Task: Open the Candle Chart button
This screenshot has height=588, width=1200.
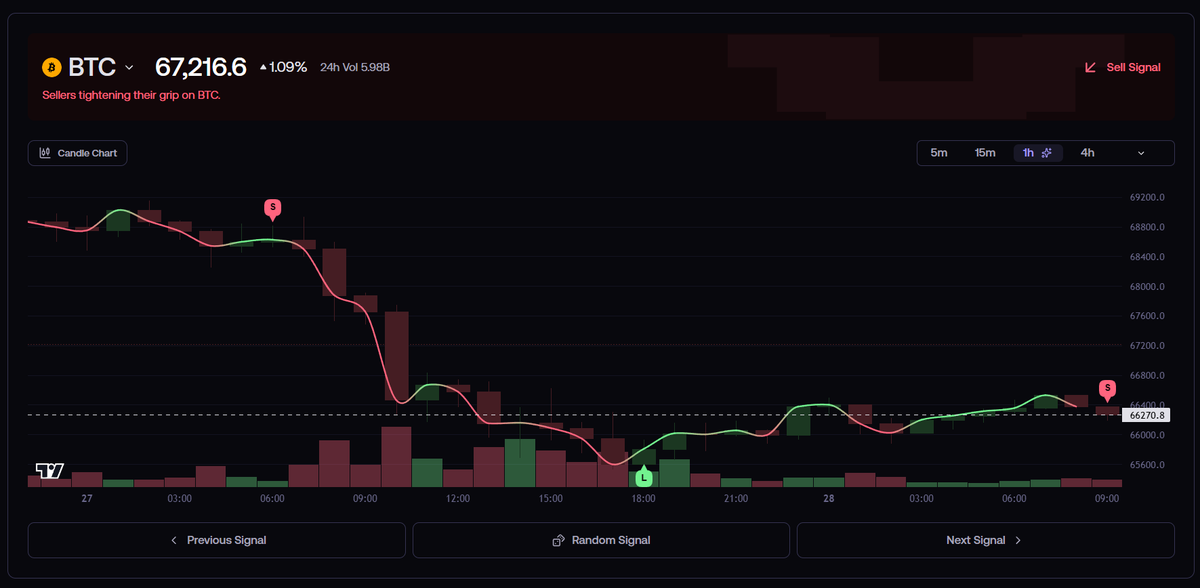Action: point(78,153)
